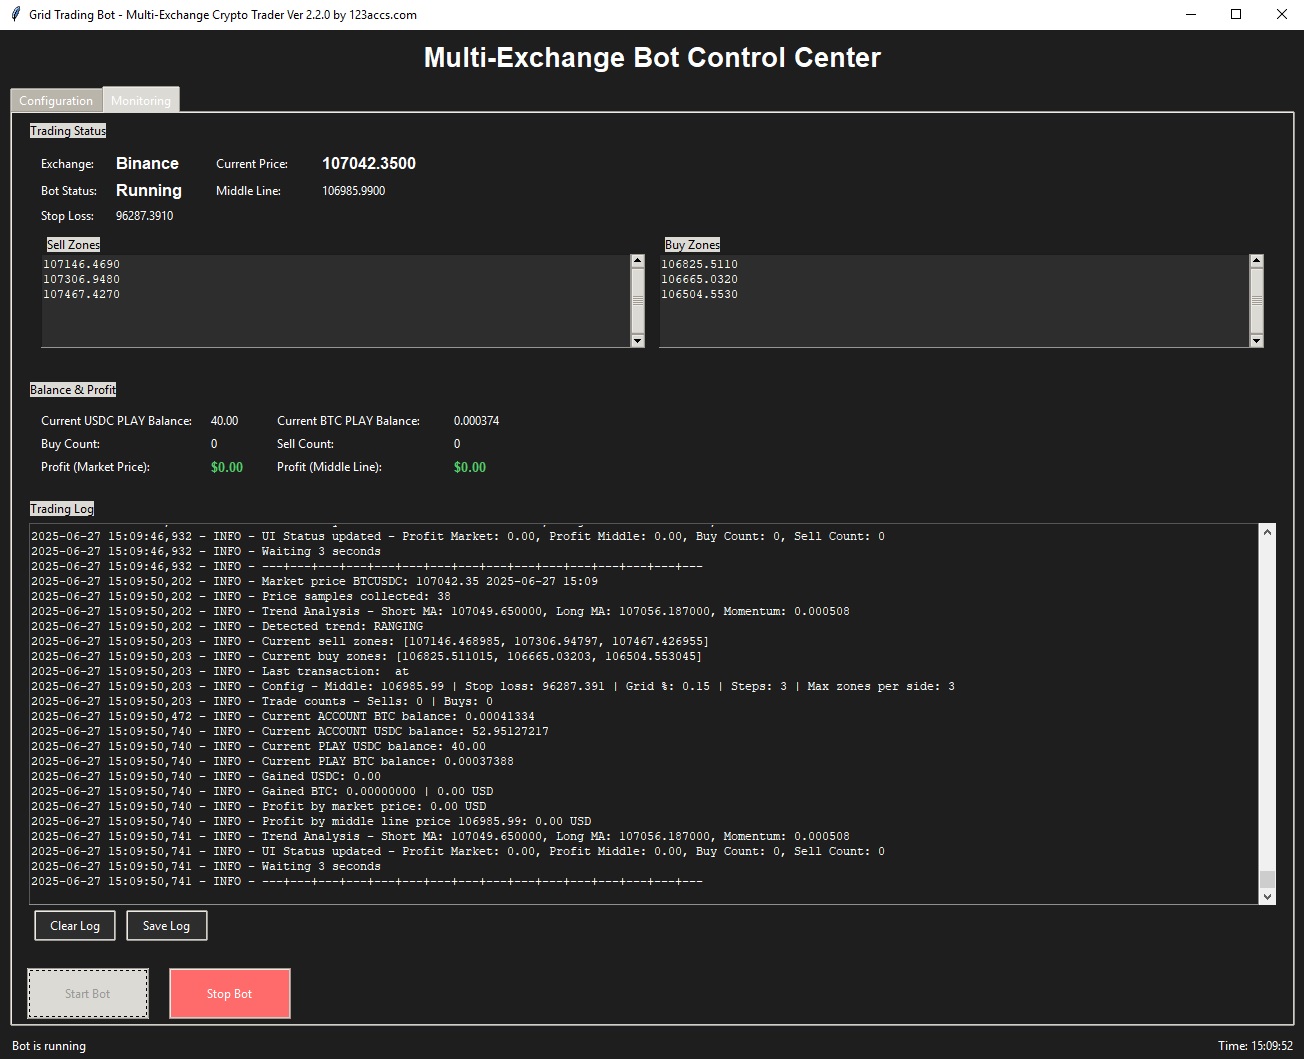
Task: Click Buy Zones scrollbar up arrow
Action: 1257,261
